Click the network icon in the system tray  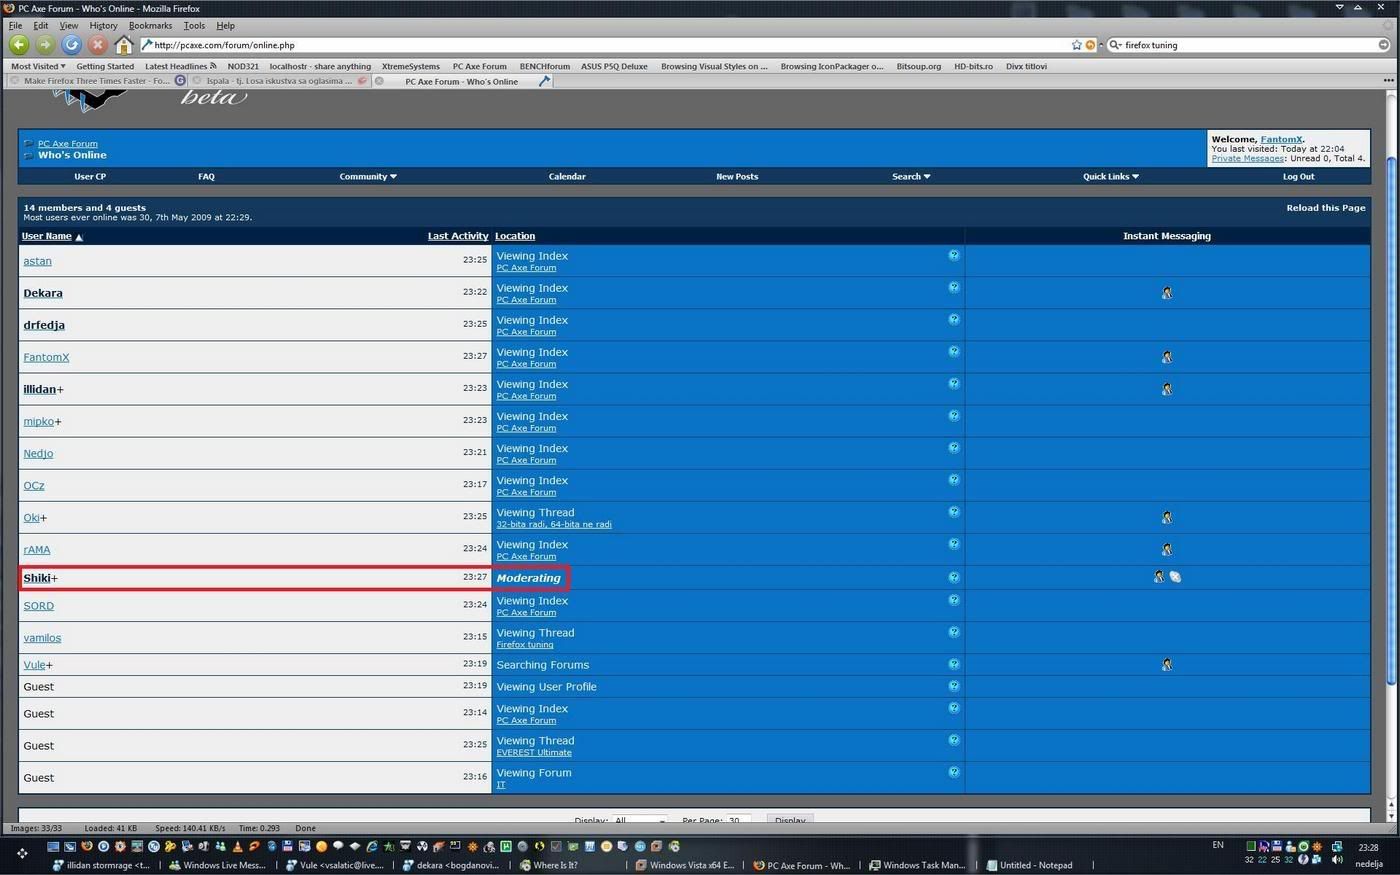1336,846
